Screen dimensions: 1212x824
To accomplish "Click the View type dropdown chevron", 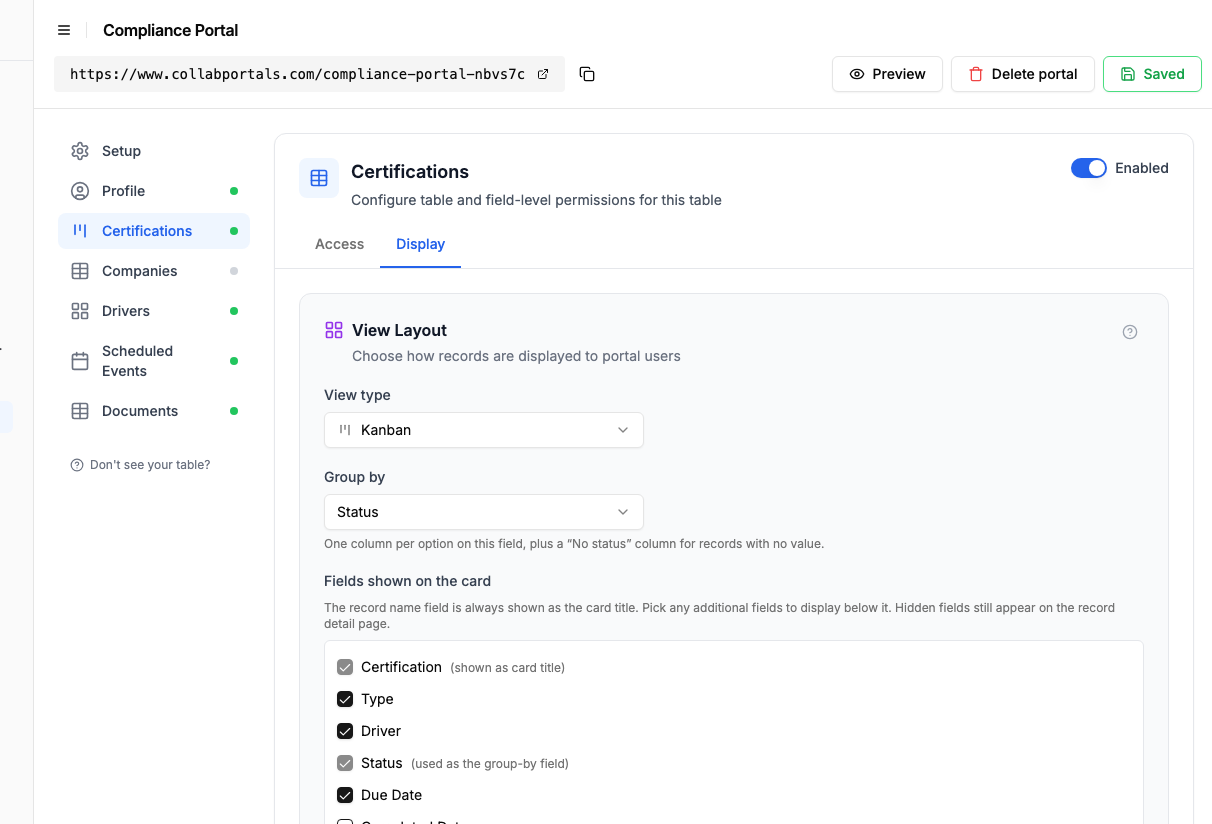I will (x=623, y=430).
